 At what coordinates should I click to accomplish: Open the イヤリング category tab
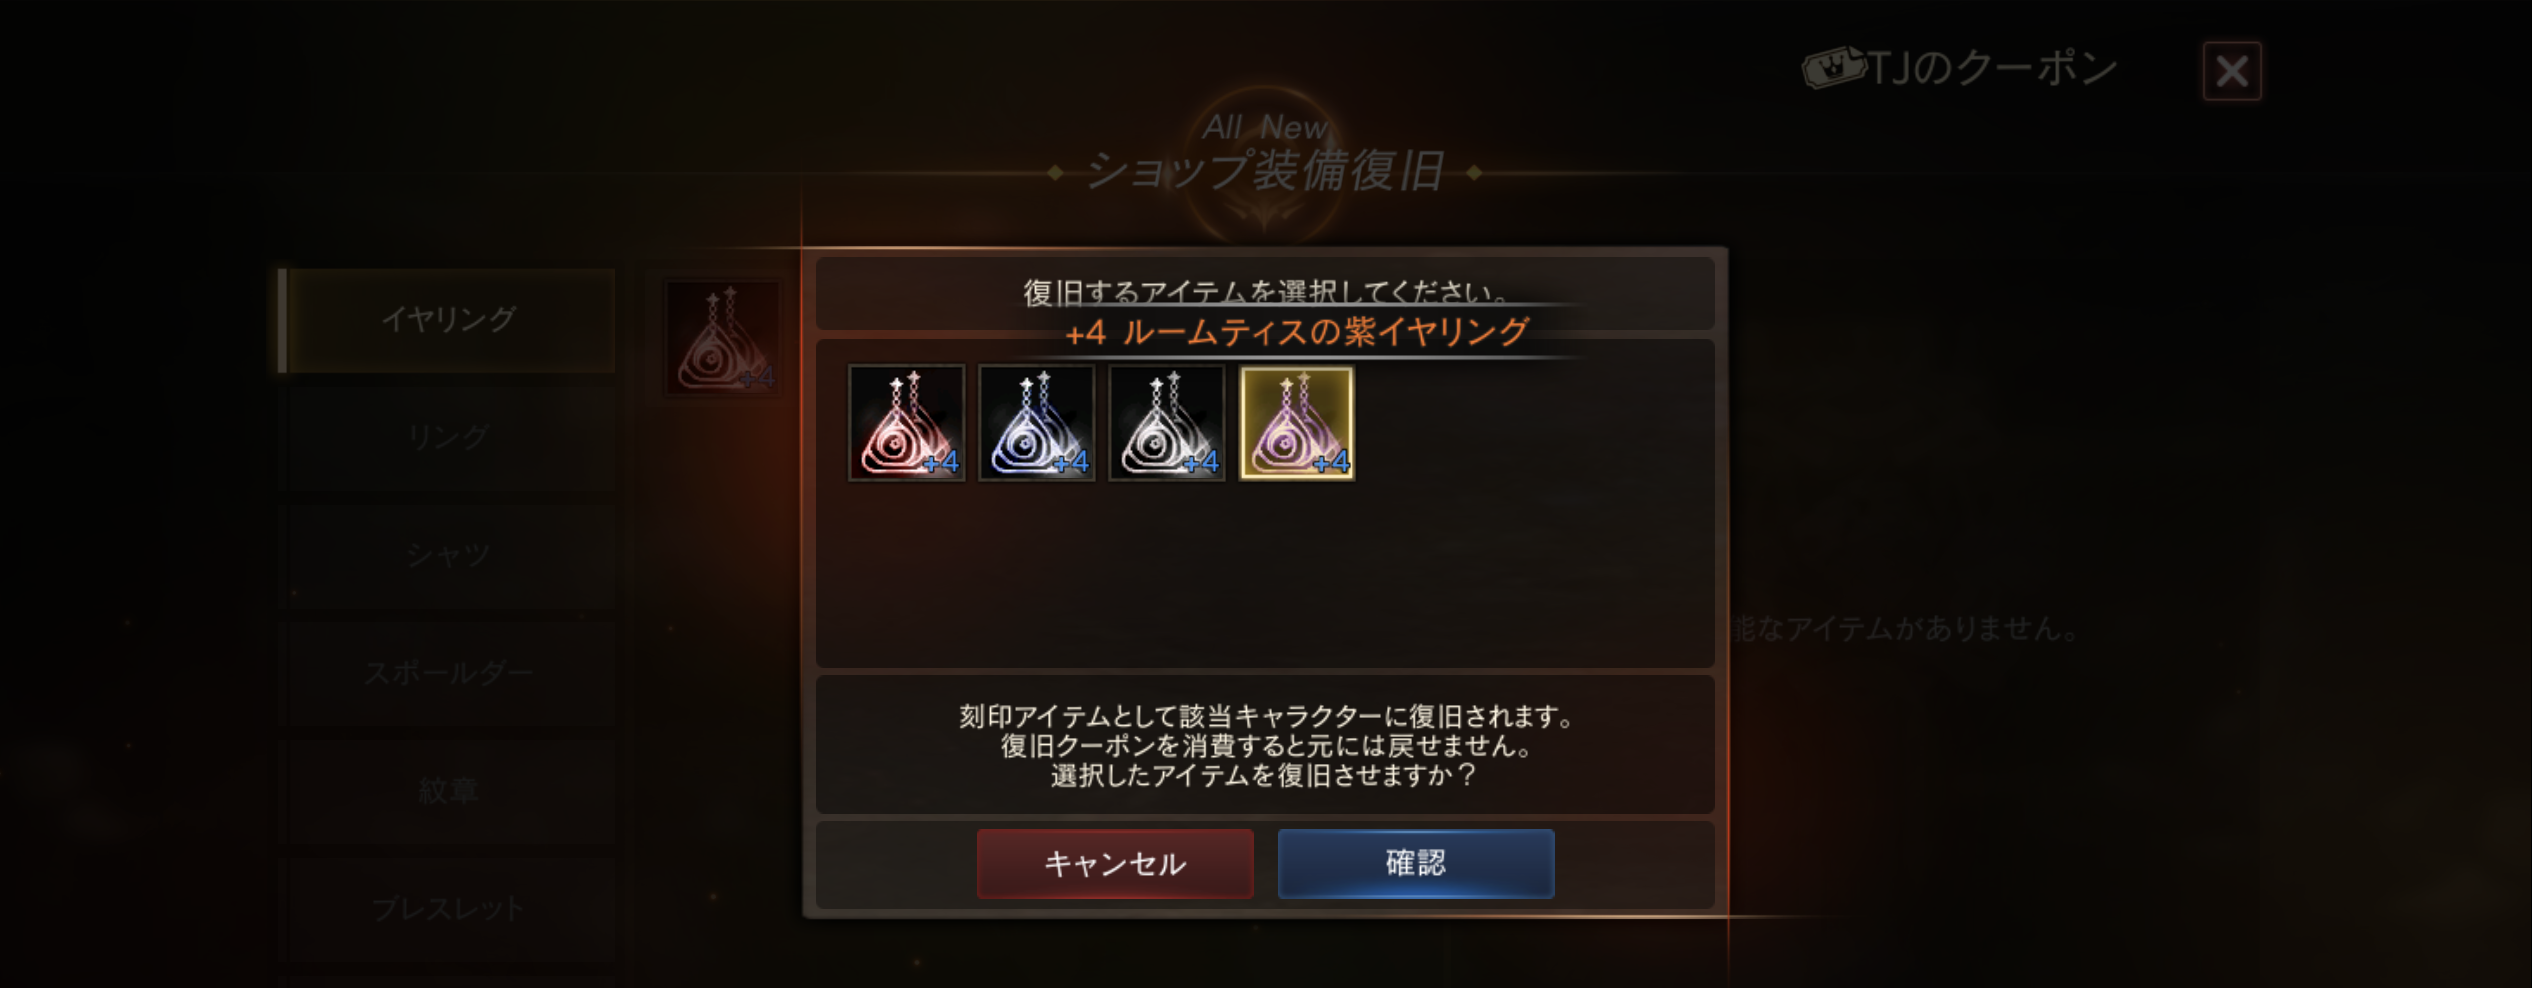[x=447, y=320]
